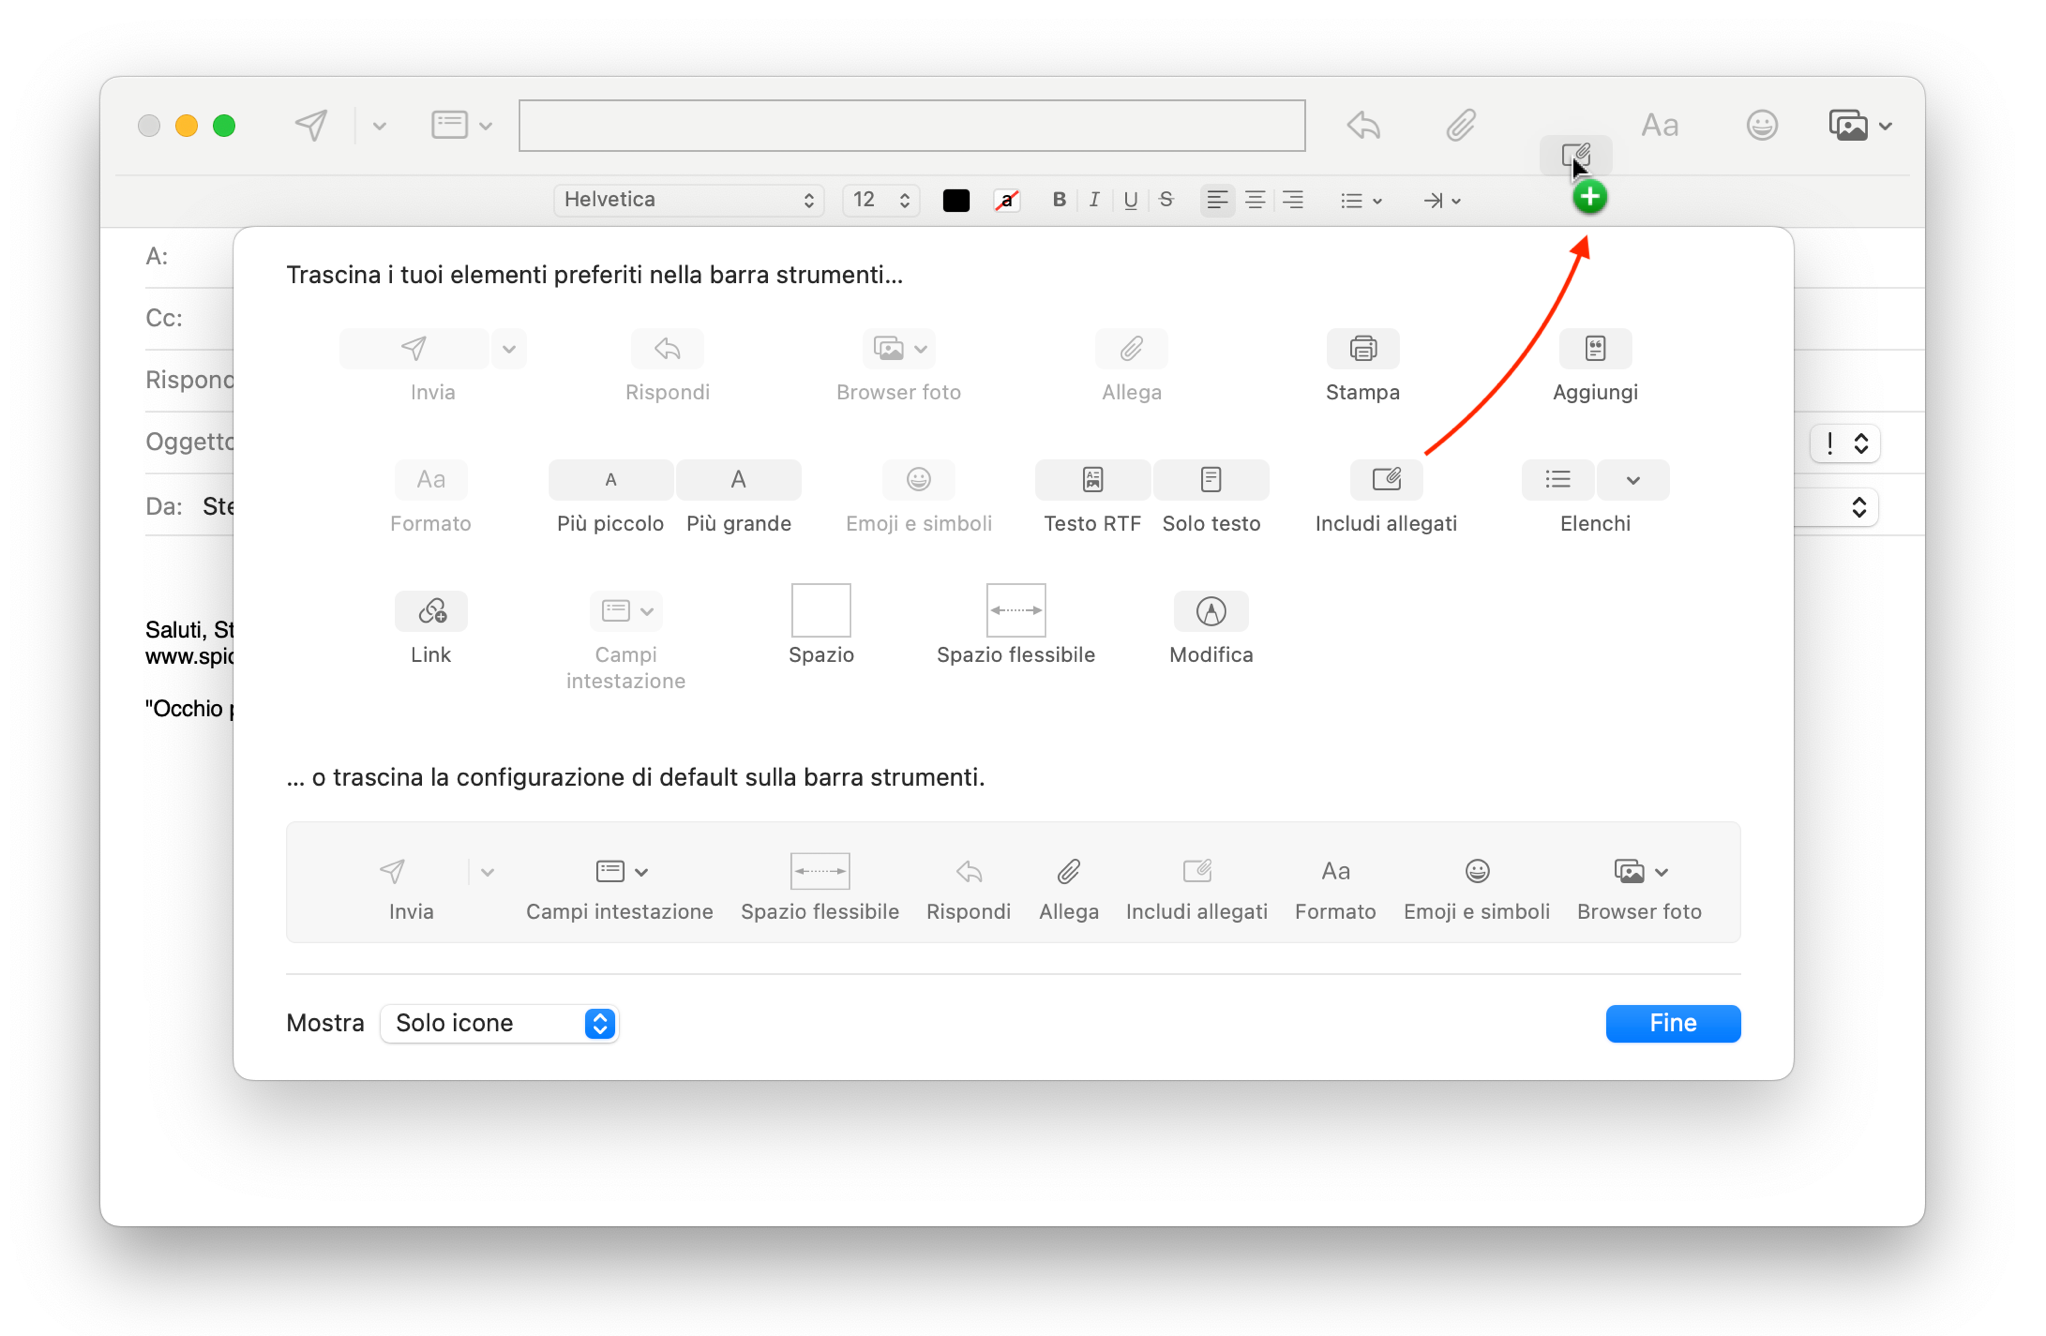This screenshot has height=1336, width=2046.
Task: Click the empty field in the top toolbar
Action: pos(911,124)
